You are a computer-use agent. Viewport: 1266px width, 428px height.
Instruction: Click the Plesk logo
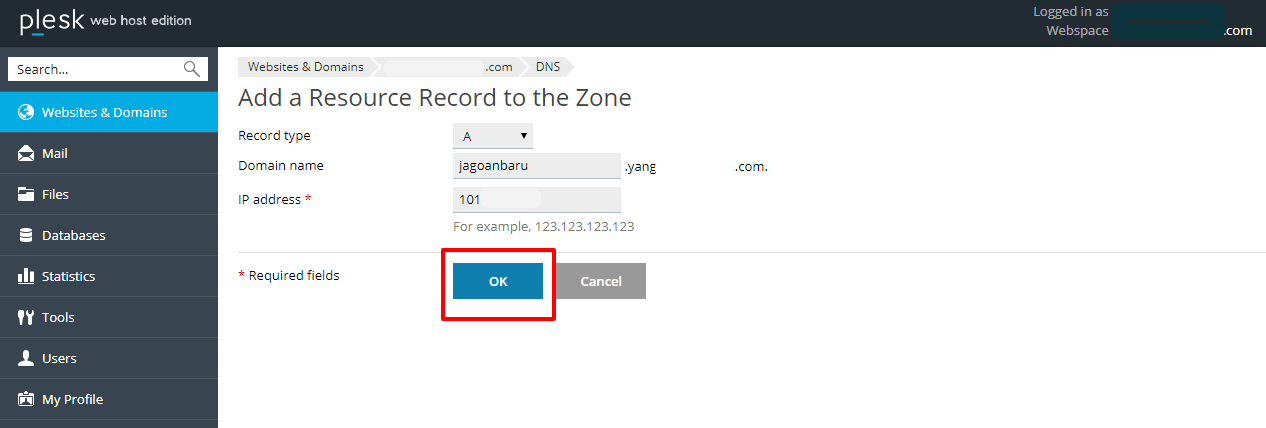50,21
